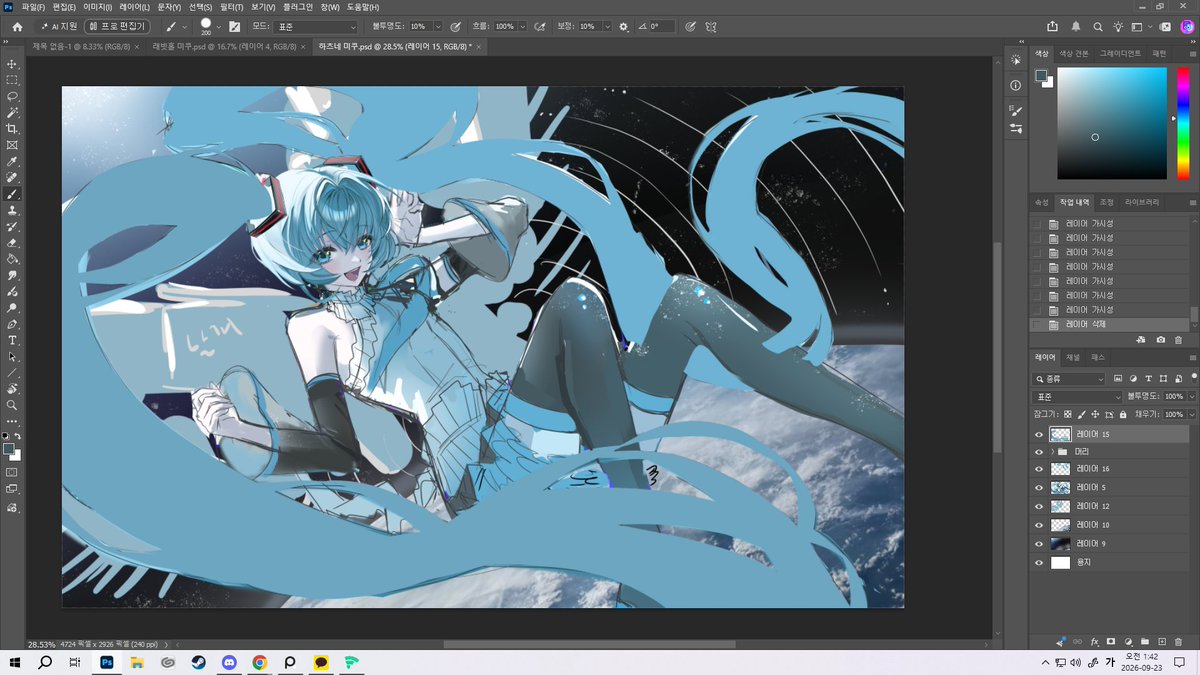Viewport: 1200px width, 675px height.
Task: Add layer mask icon in Layers panel
Action: pyautogui.click(x=1110, y=641)
